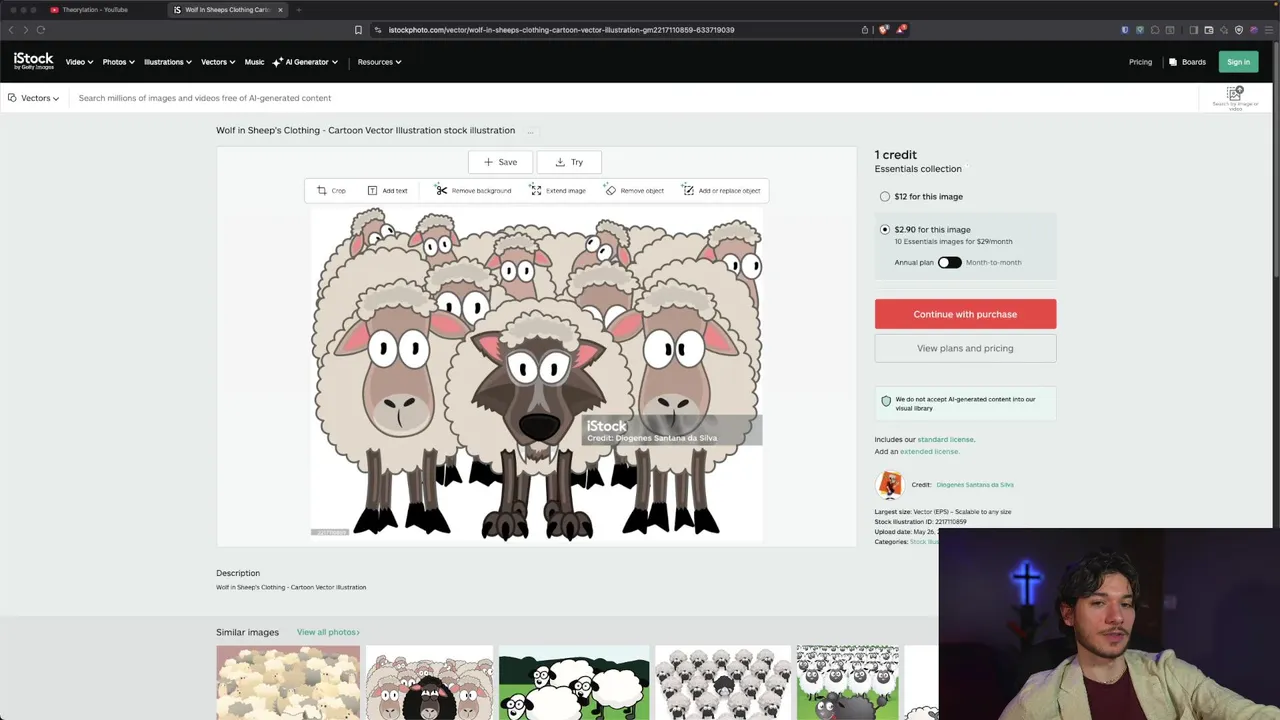Open the search by image icon
This screenshot has width=1280, height=720.
[x=1235, y=94]
